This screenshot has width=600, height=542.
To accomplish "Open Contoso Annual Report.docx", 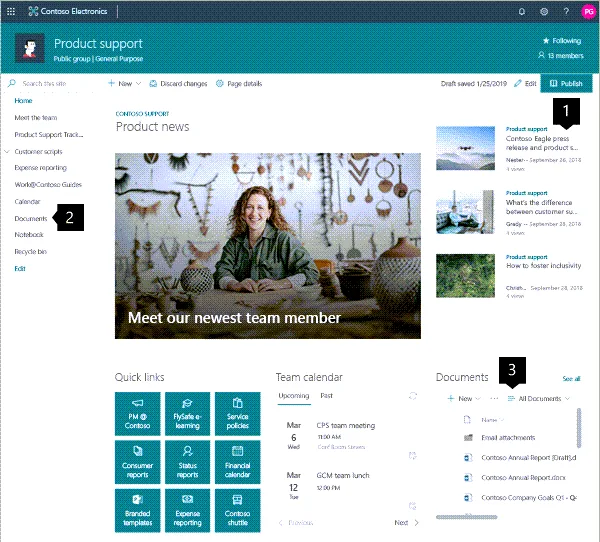I will (x=523, y=478).
